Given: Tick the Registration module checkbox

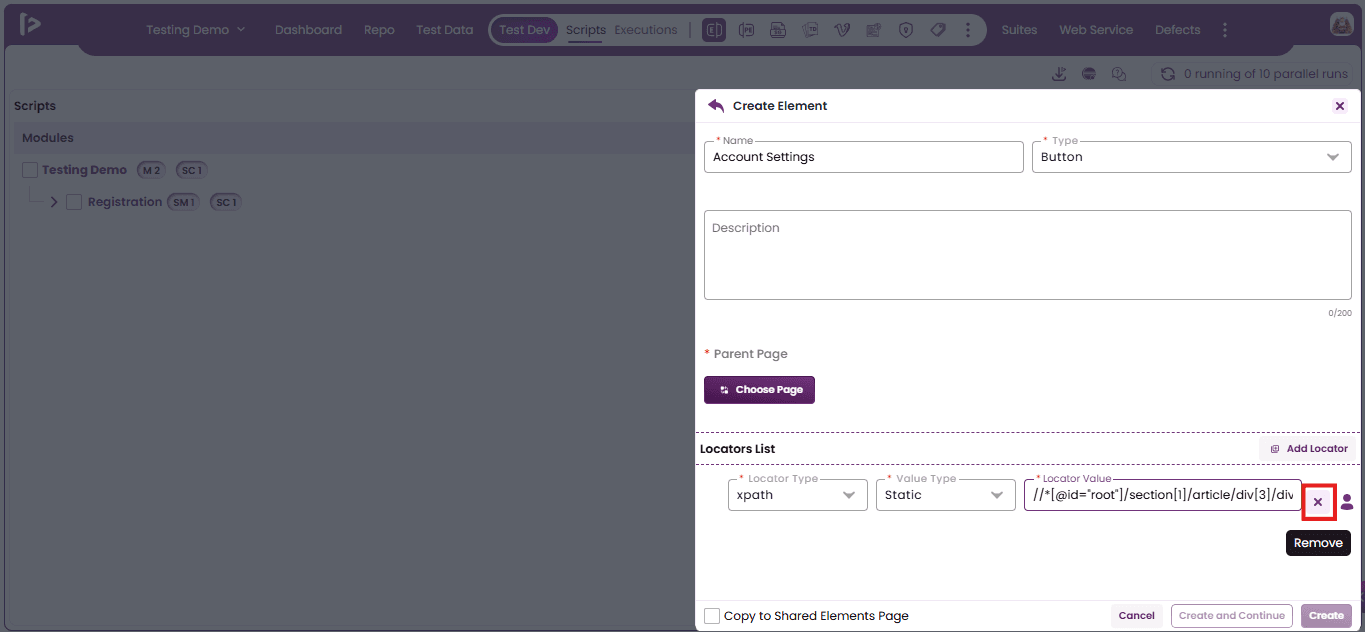Looking at the screenshot, I should 74,202.
